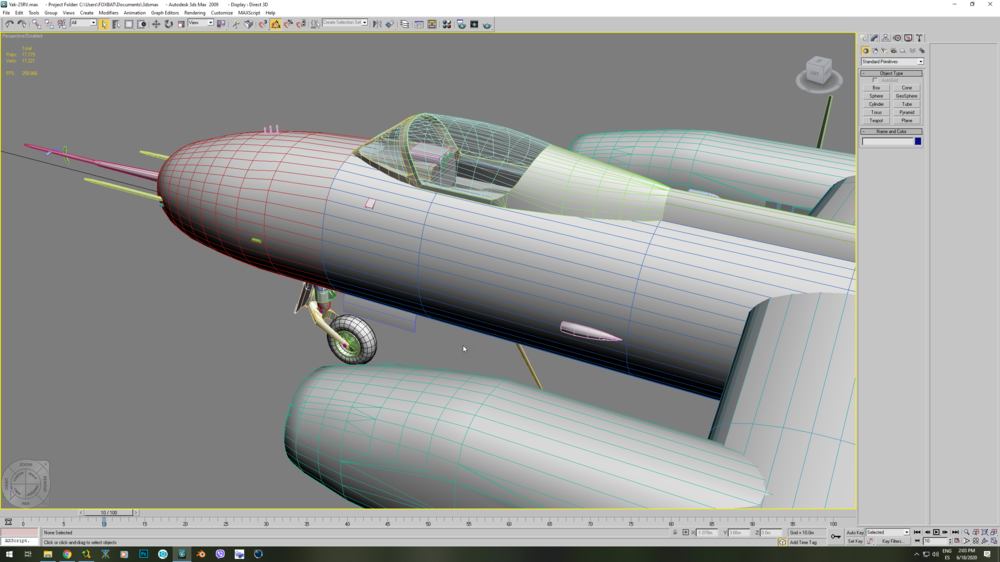
Task: Click the Teapot primitive button
Action: pos(876,121)
